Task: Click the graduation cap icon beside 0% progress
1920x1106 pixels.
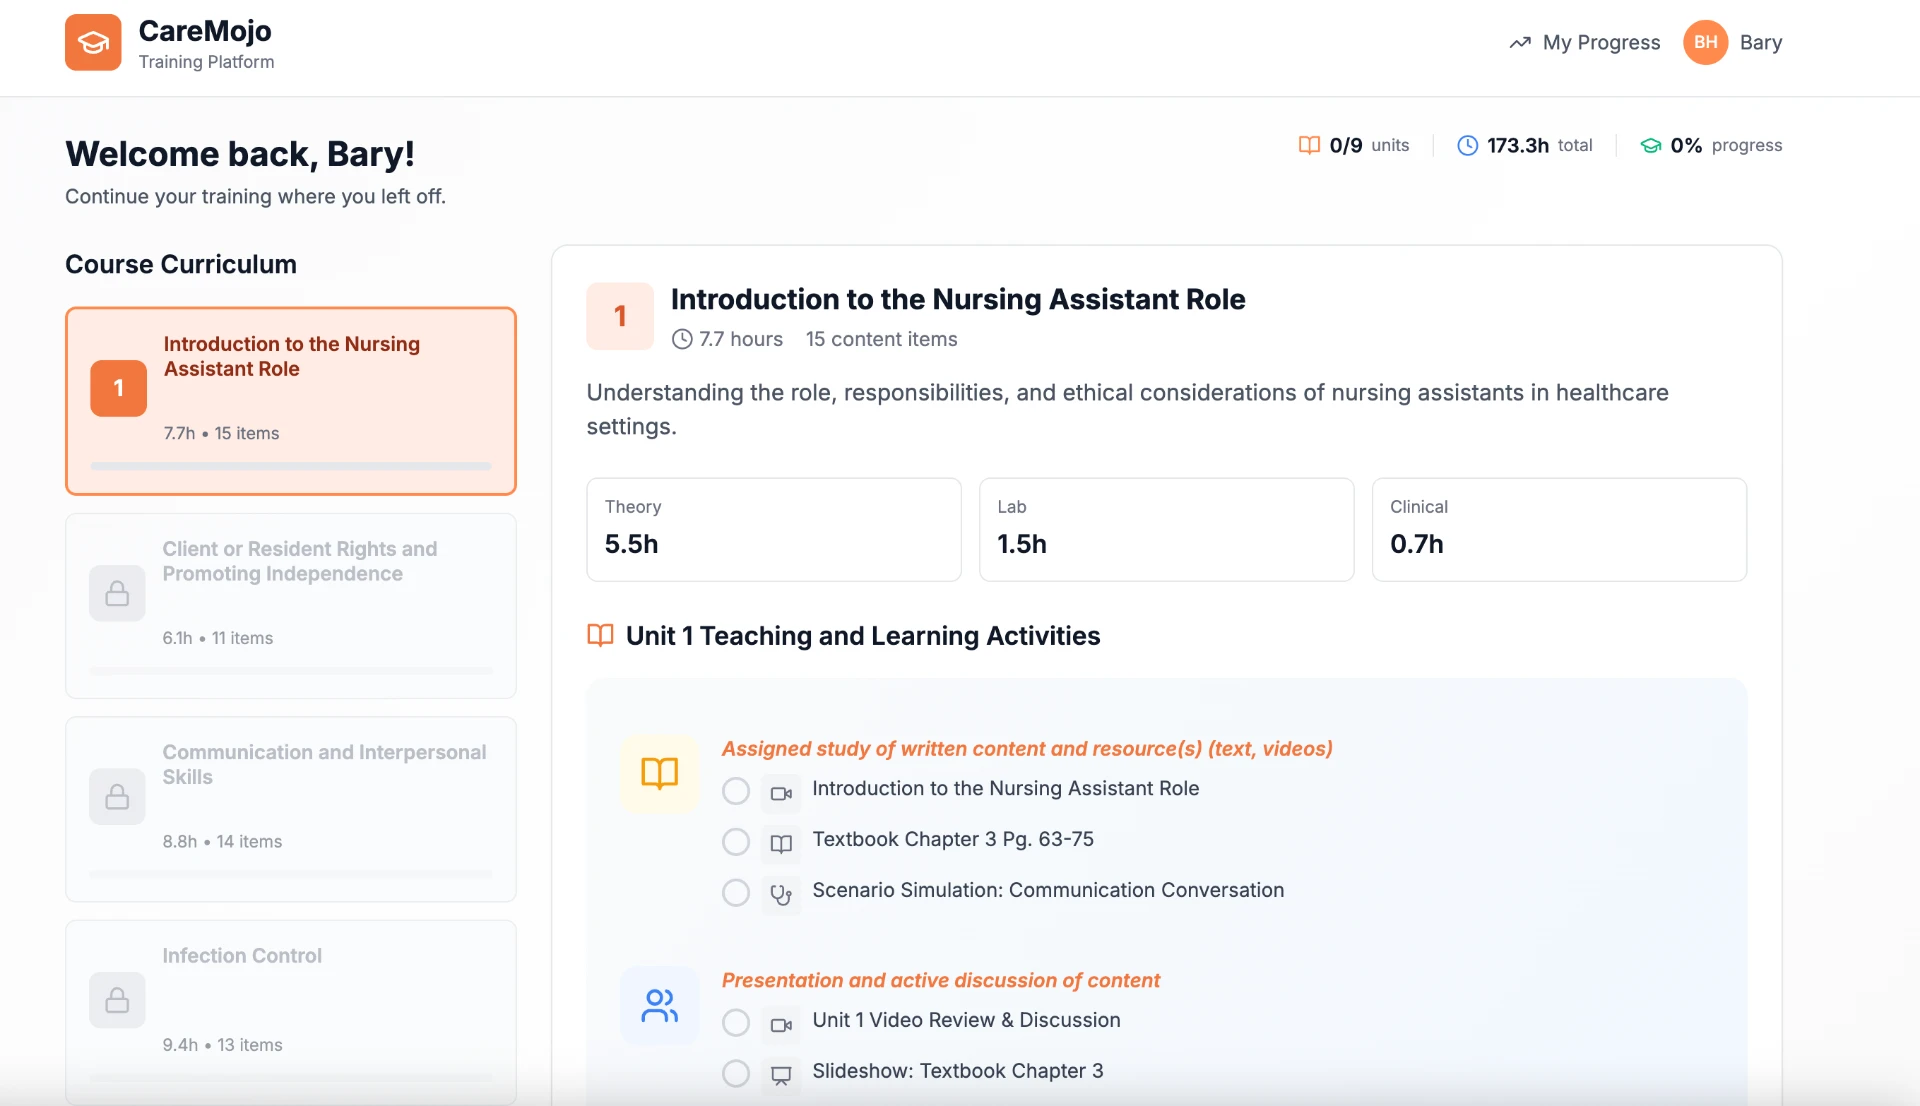Action: coord(1650,146)
